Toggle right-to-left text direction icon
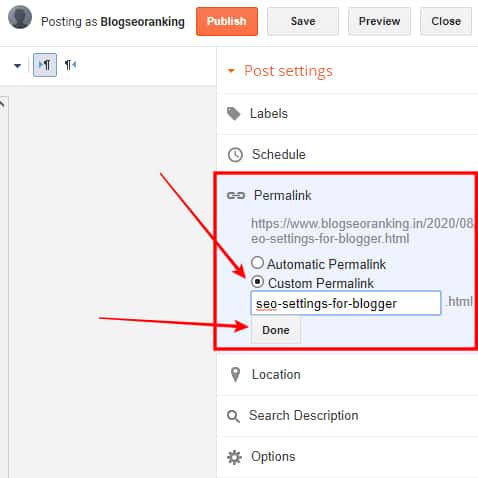 [x=70, y=65]
